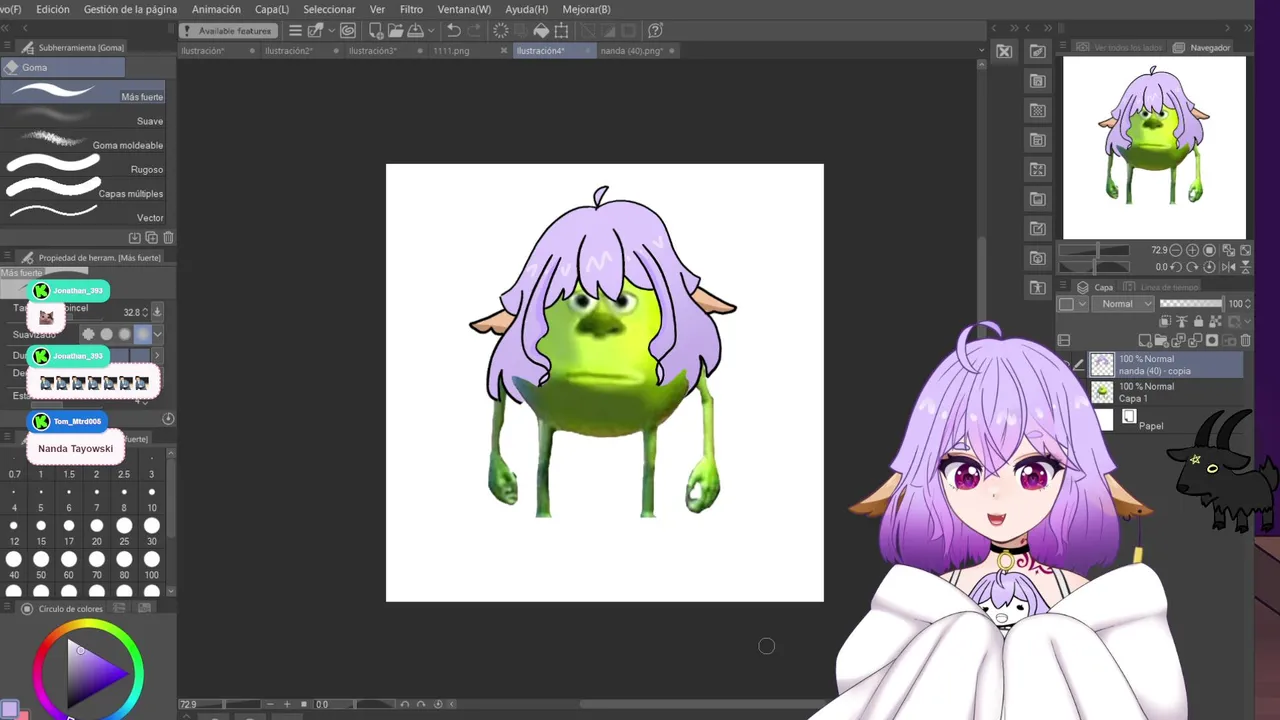
Task: Import a sub tool into Goma group
Action: pos(134,238)
